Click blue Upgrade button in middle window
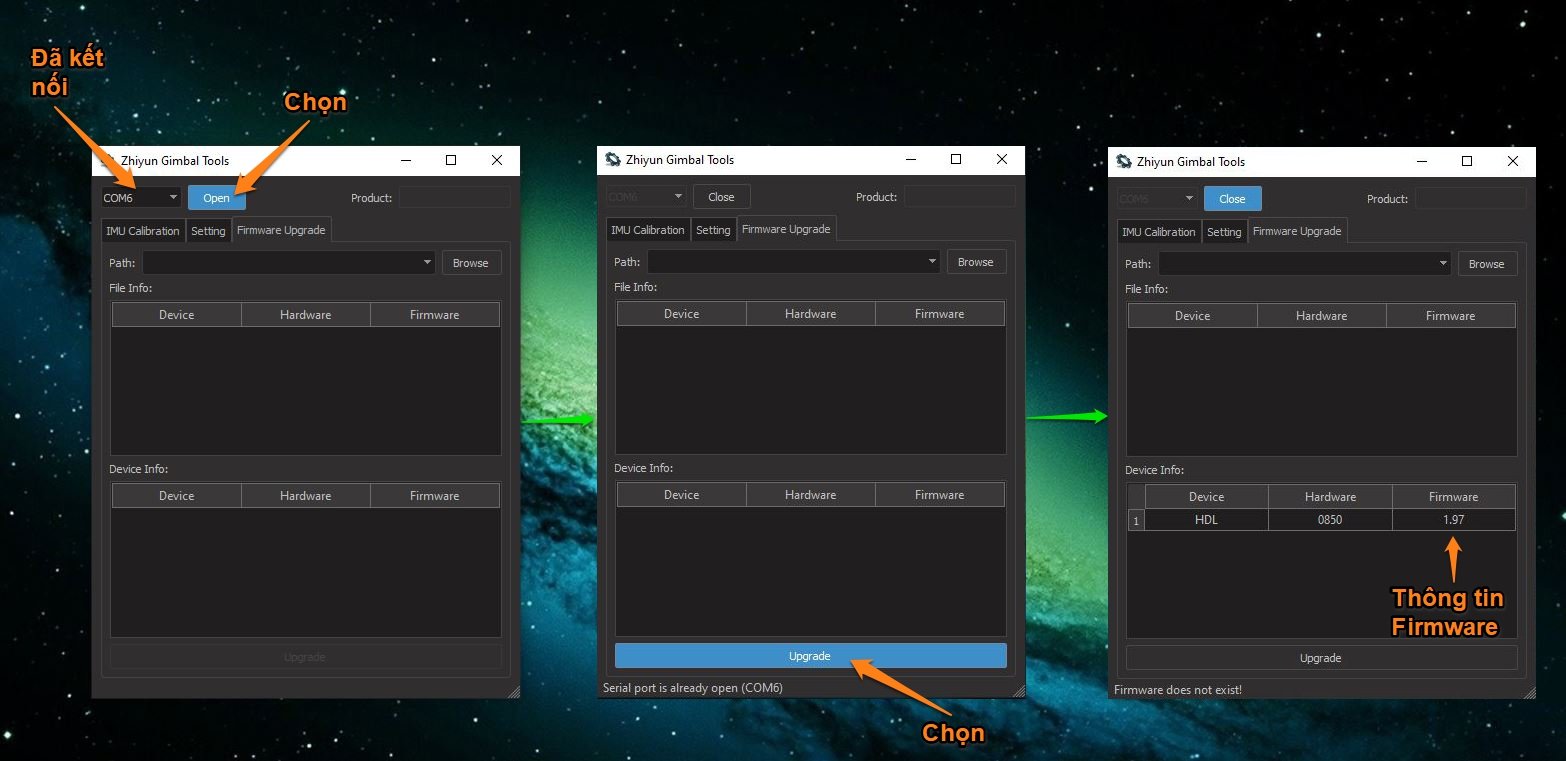1566x761 pixels. 810,656
